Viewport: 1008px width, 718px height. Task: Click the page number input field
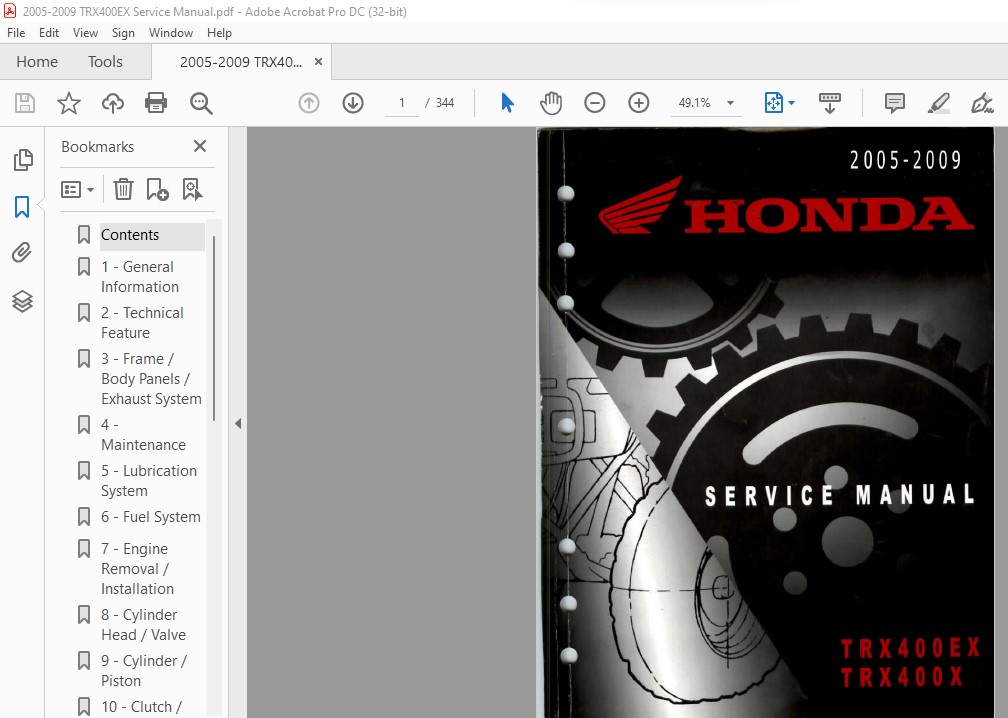(x=402, y=103)
